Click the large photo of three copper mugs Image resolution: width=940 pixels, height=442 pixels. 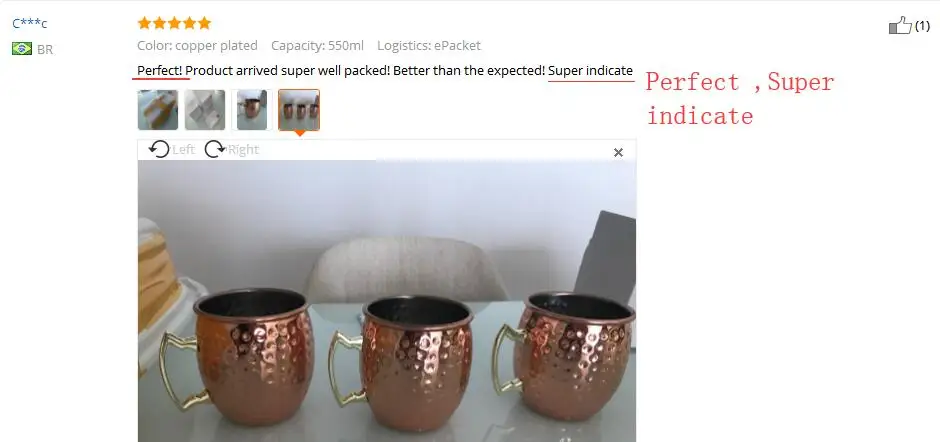pyautogui.click(x=387, y=301)
